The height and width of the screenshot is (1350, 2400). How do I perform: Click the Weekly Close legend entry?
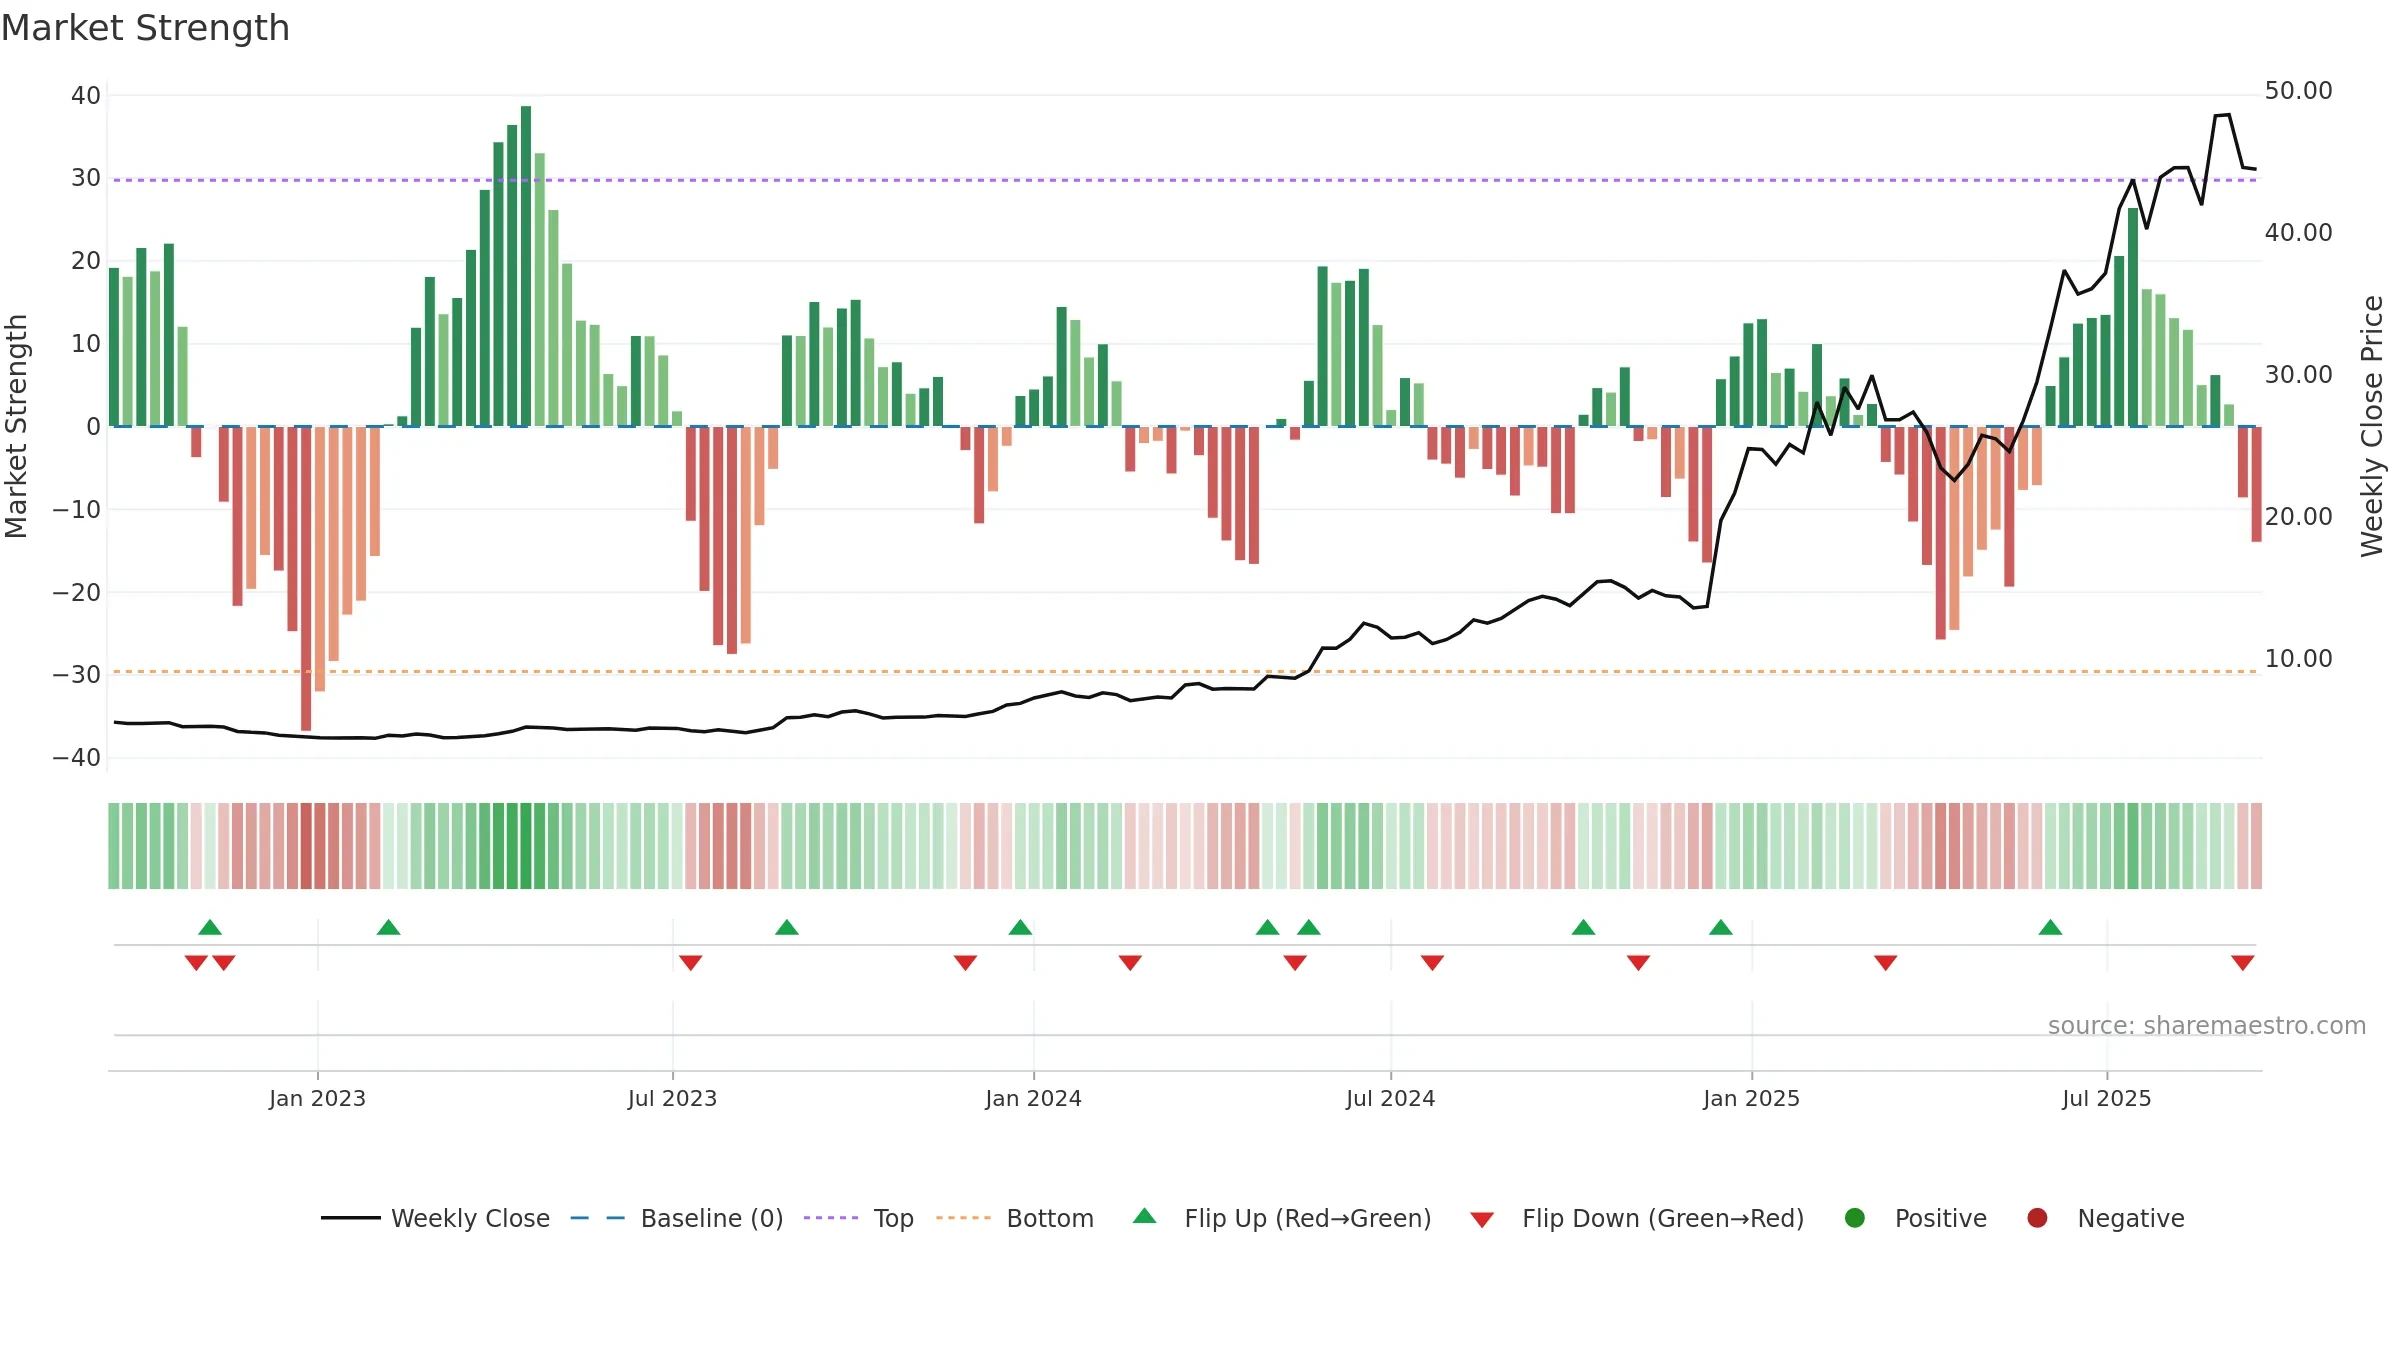click(435, 1218)
